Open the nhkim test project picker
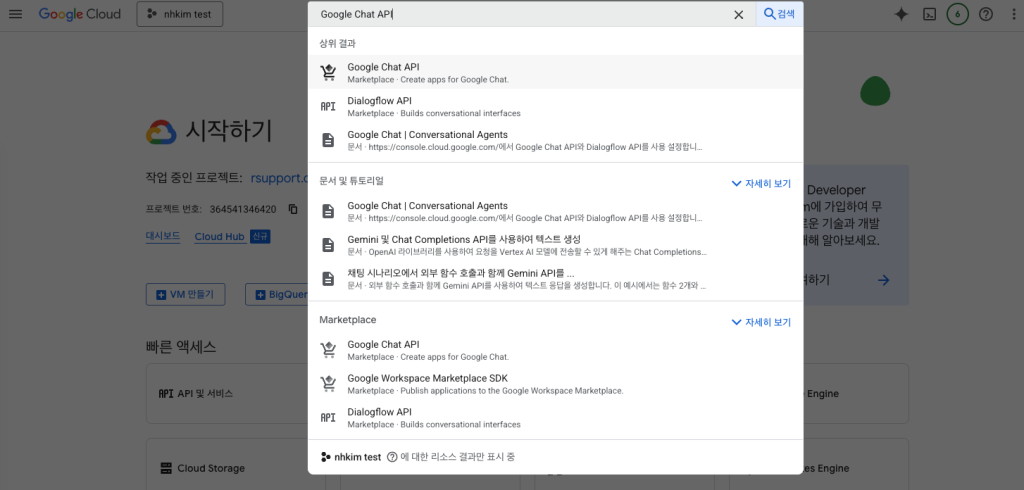This screenshot has height=490, width=1024. (180, 14)
